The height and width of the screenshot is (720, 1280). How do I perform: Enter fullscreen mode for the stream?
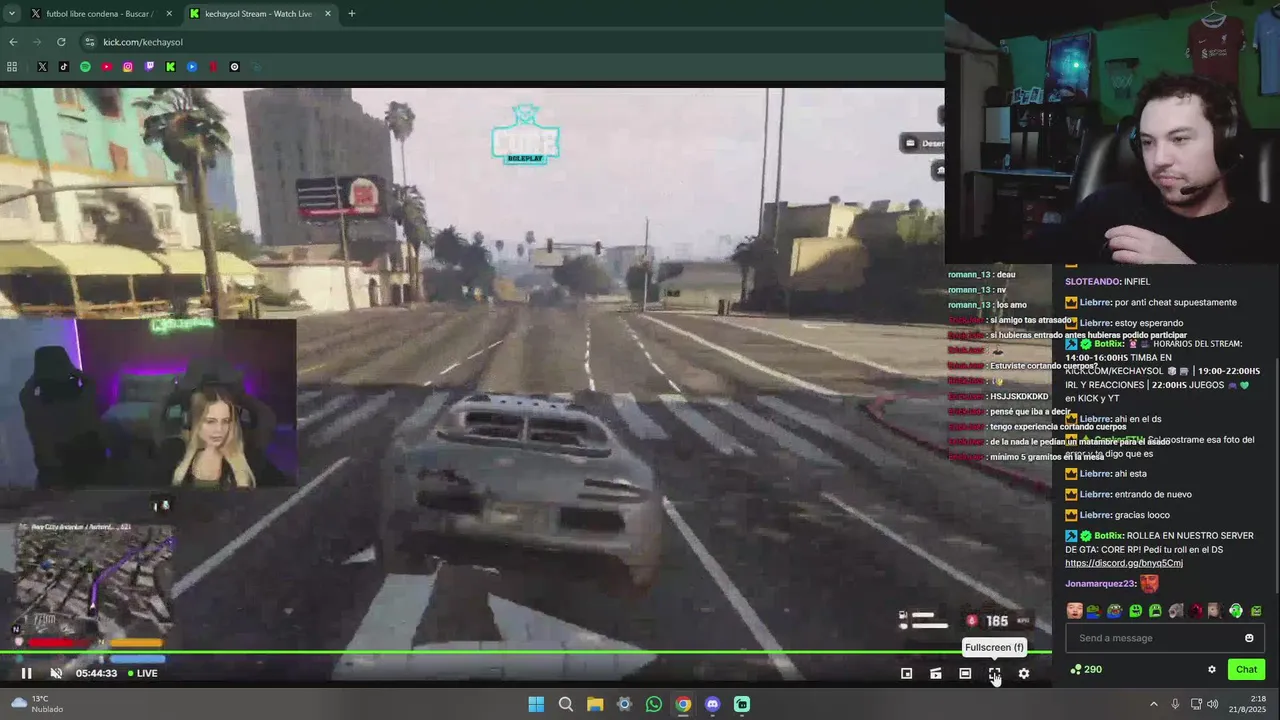(x=994, y=673)
